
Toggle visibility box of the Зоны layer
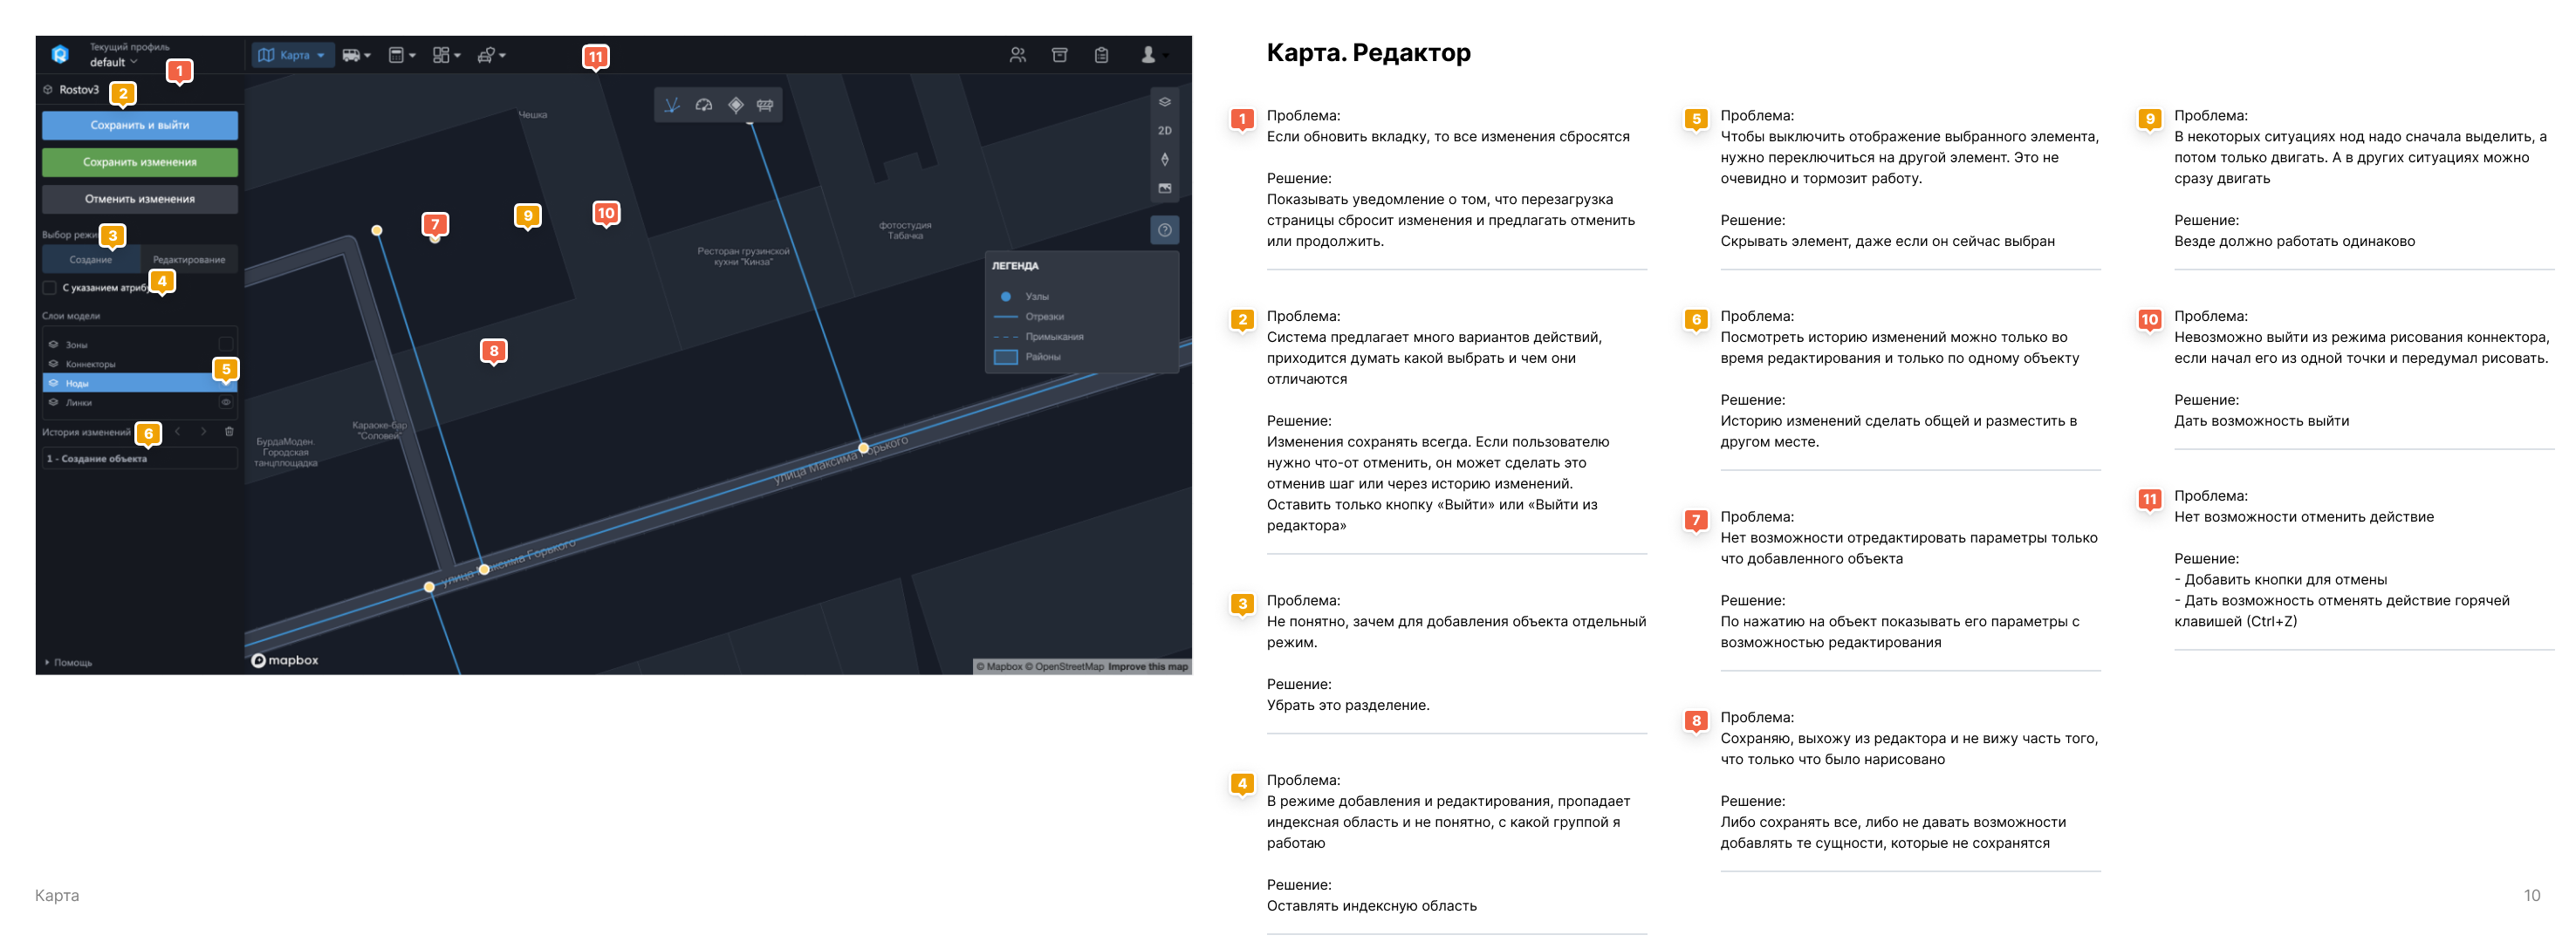226,344
